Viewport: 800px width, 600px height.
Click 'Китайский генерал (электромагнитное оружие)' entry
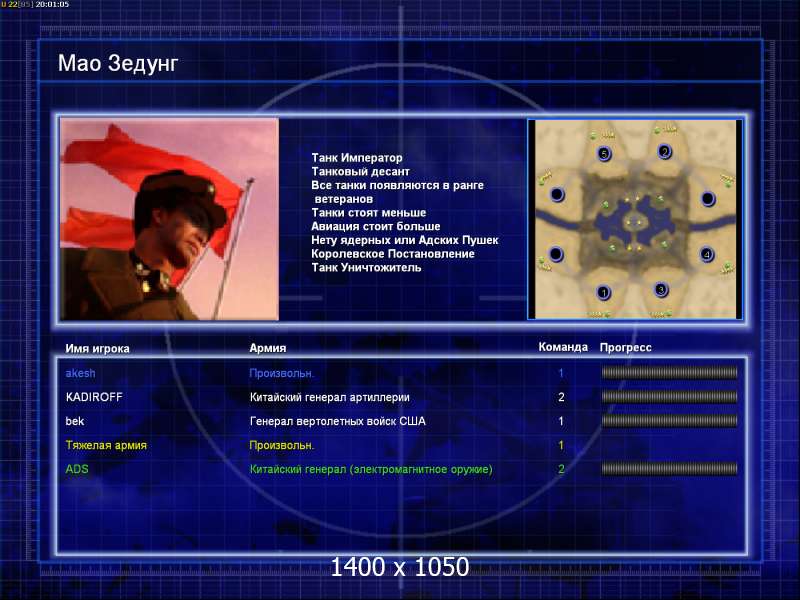point(371,469)
